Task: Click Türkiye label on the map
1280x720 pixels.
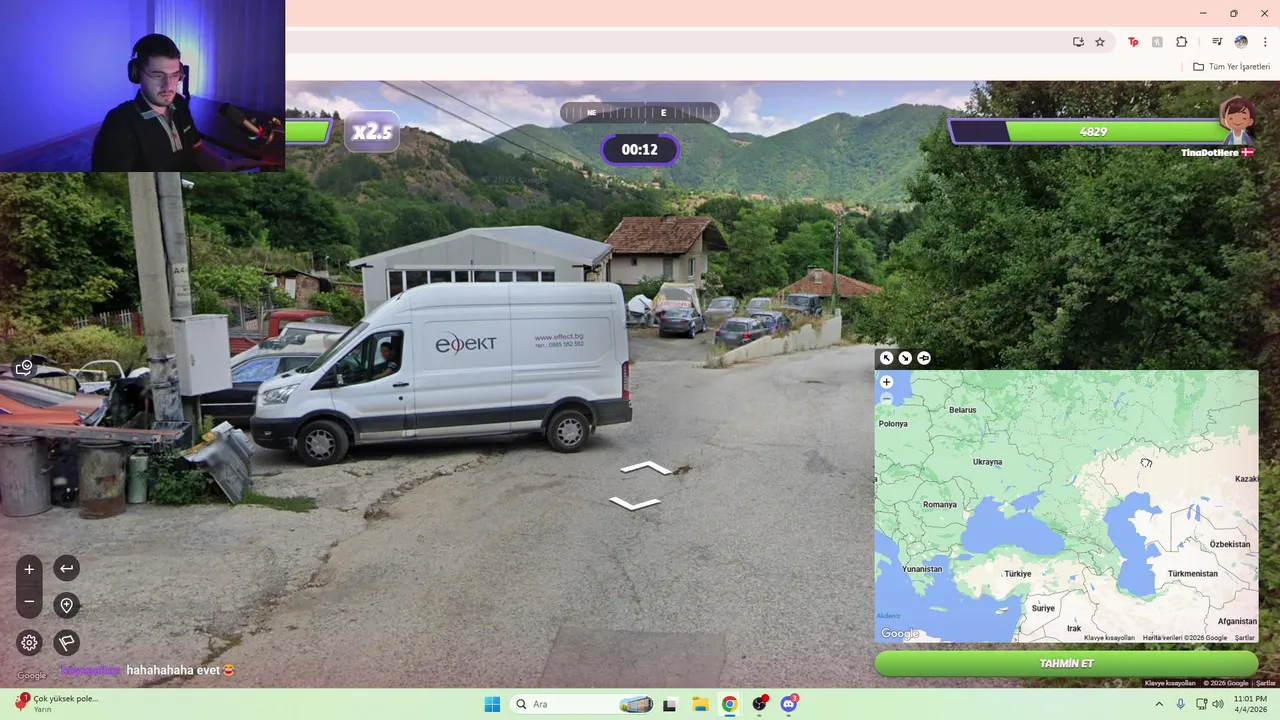Action: [x=1017, y=574]
